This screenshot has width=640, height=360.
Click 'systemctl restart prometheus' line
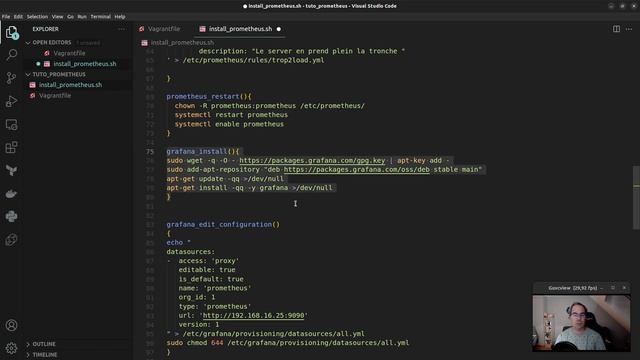coord(231,115)
